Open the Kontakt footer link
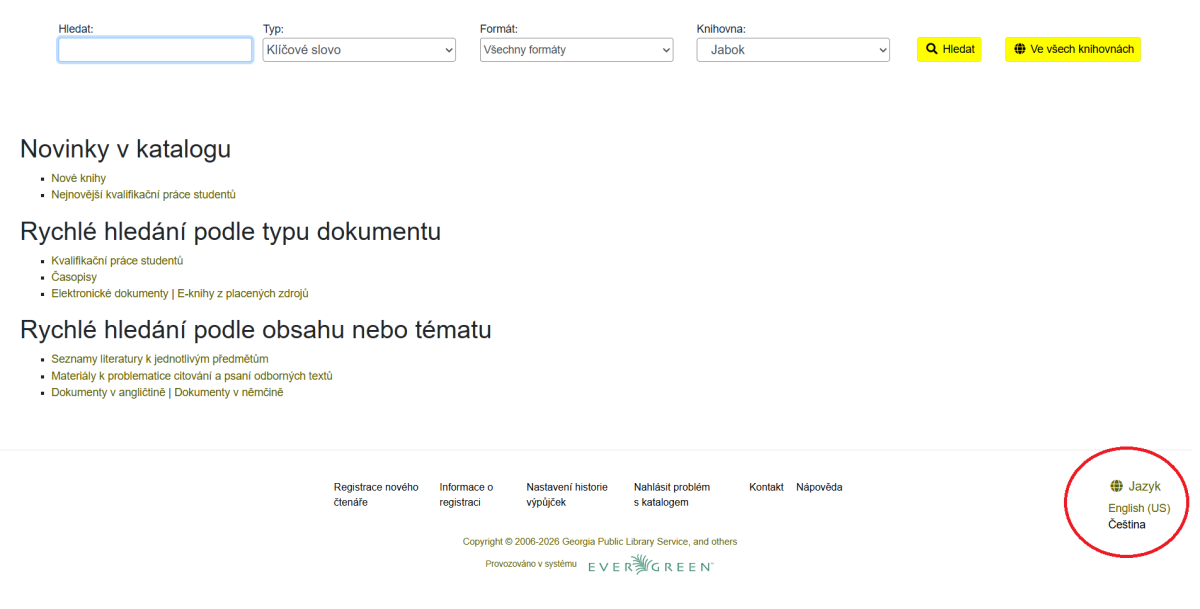1200x609 pixels. [x=766, y=487]
